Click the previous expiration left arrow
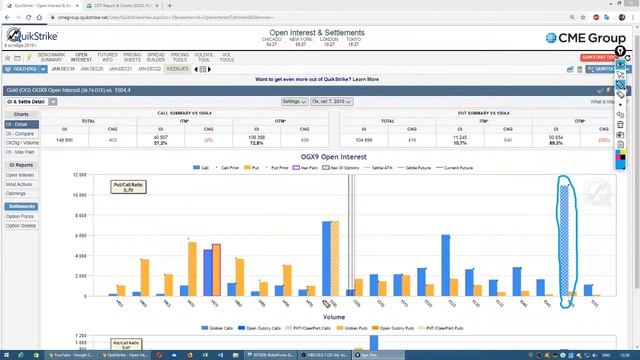The height and width of the screenshot is (360, 640). click(196, 69)
